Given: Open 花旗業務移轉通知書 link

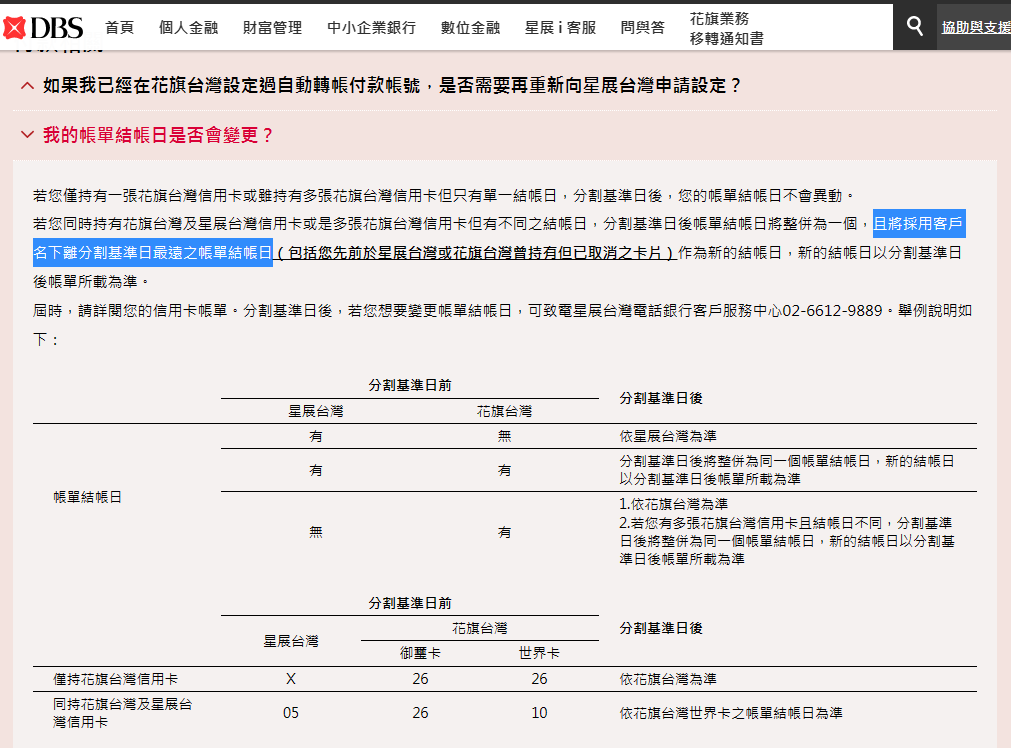Looking at the screenshot, I should pyautogui.click(x=726, y=28).
